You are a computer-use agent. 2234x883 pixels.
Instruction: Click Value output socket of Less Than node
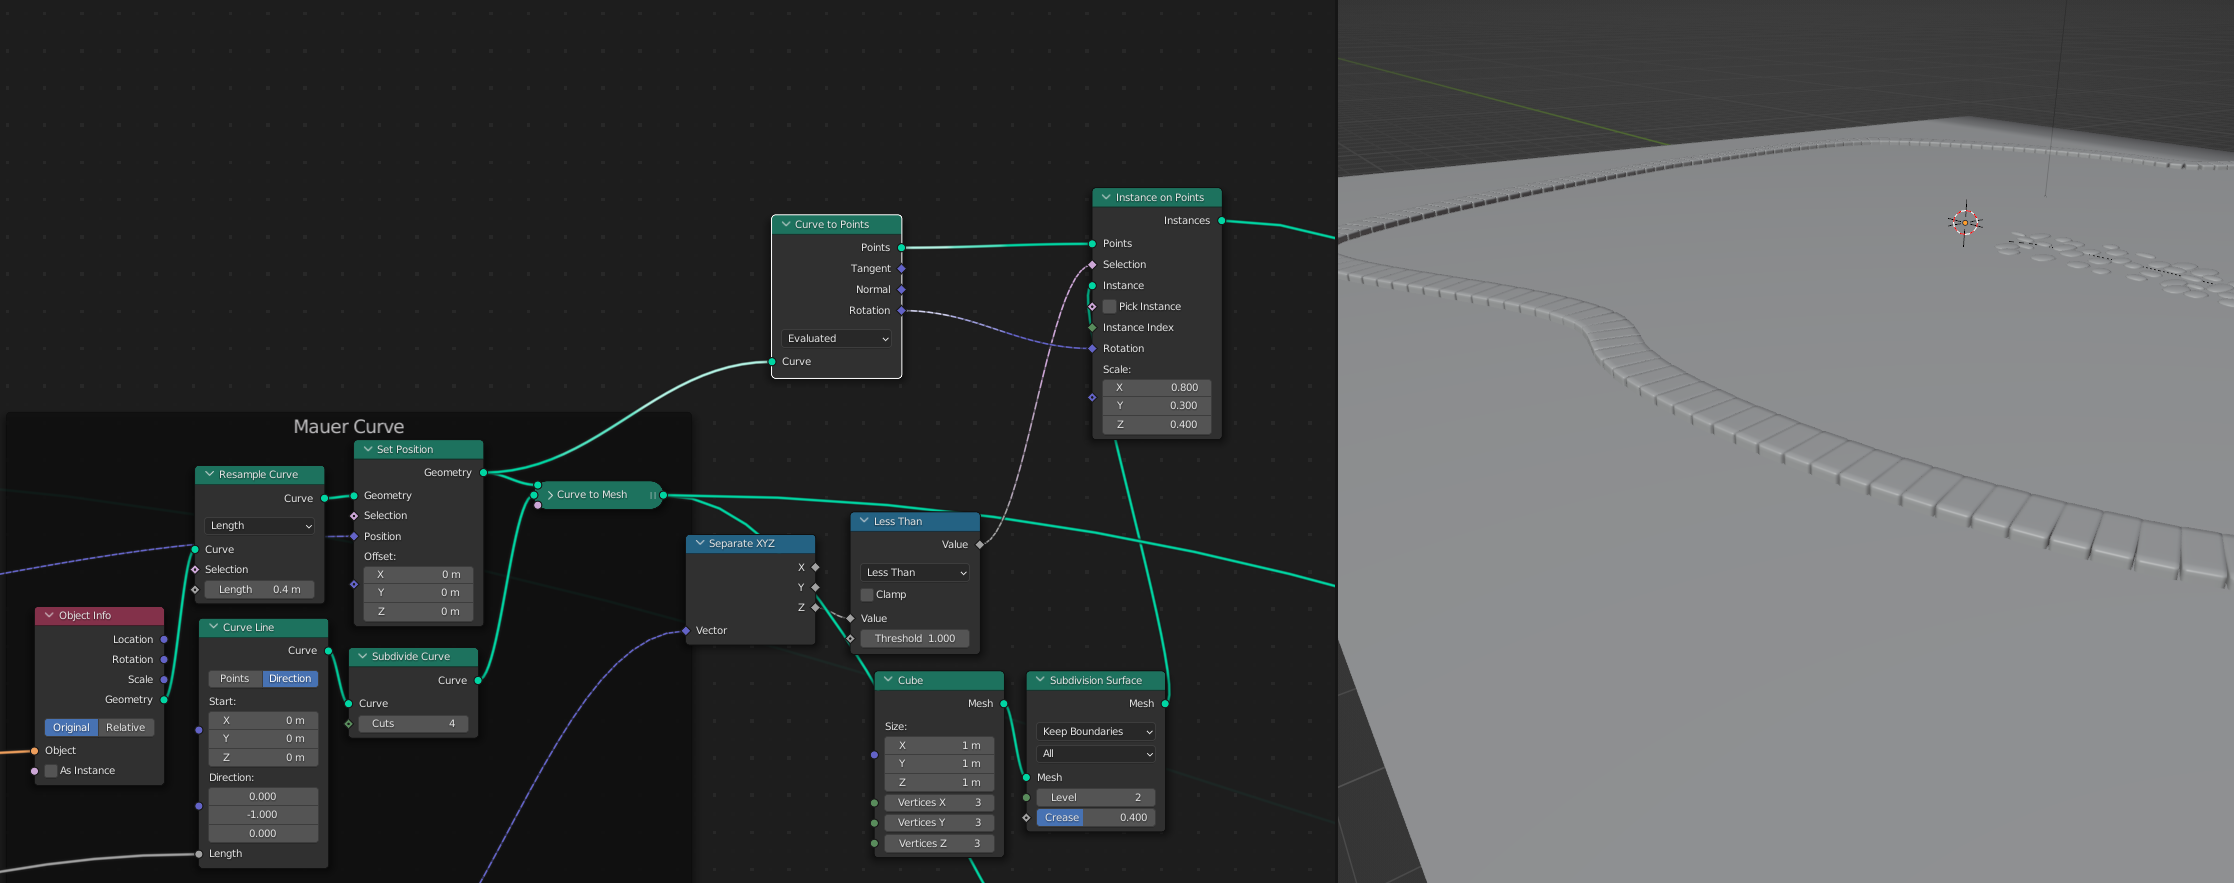980,545
